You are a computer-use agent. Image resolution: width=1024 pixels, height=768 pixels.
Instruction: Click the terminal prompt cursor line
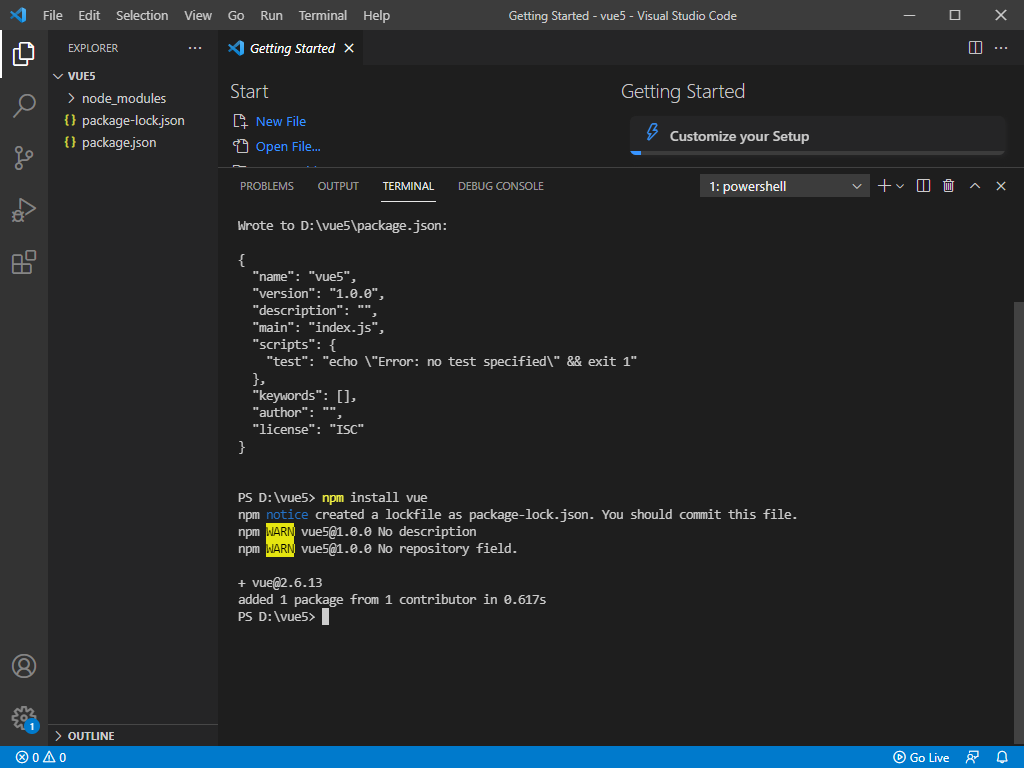coord(283,616)
